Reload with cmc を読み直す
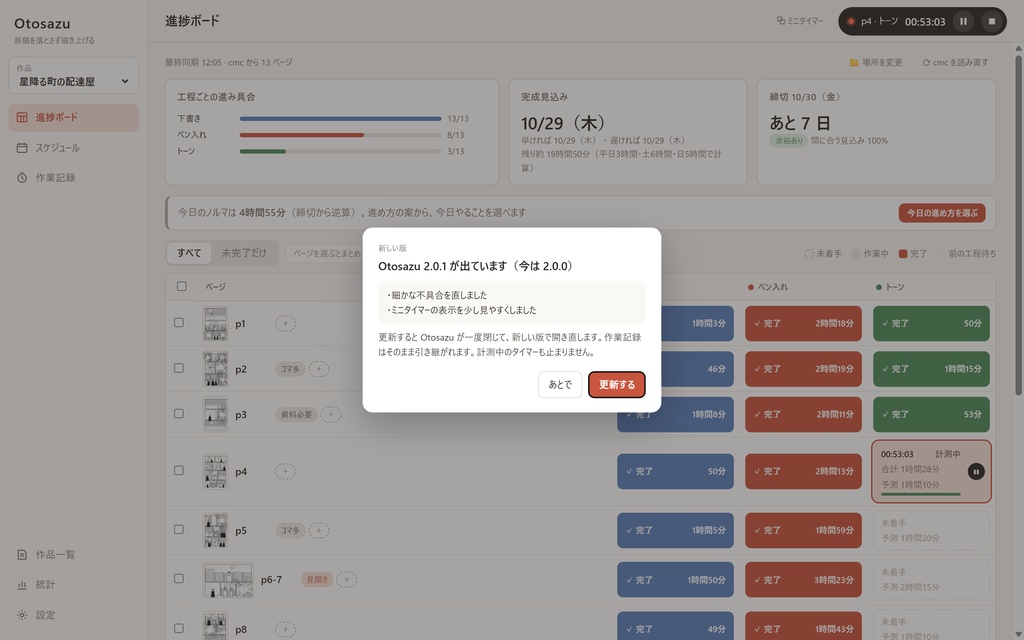 955,63
